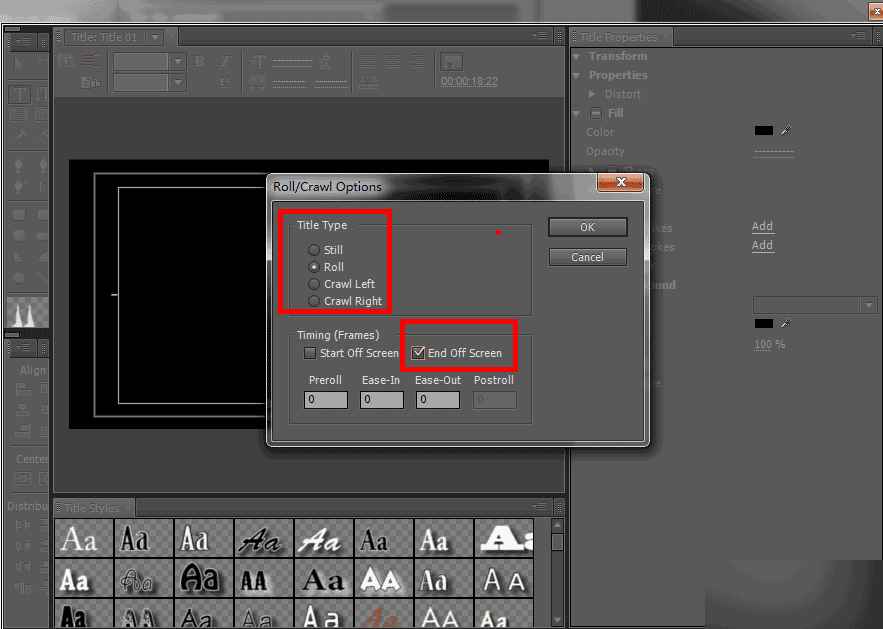The width and height of the screenshot is (883, 629).
Task: Collapse the Transform section
Action: [x=577, y=56]
